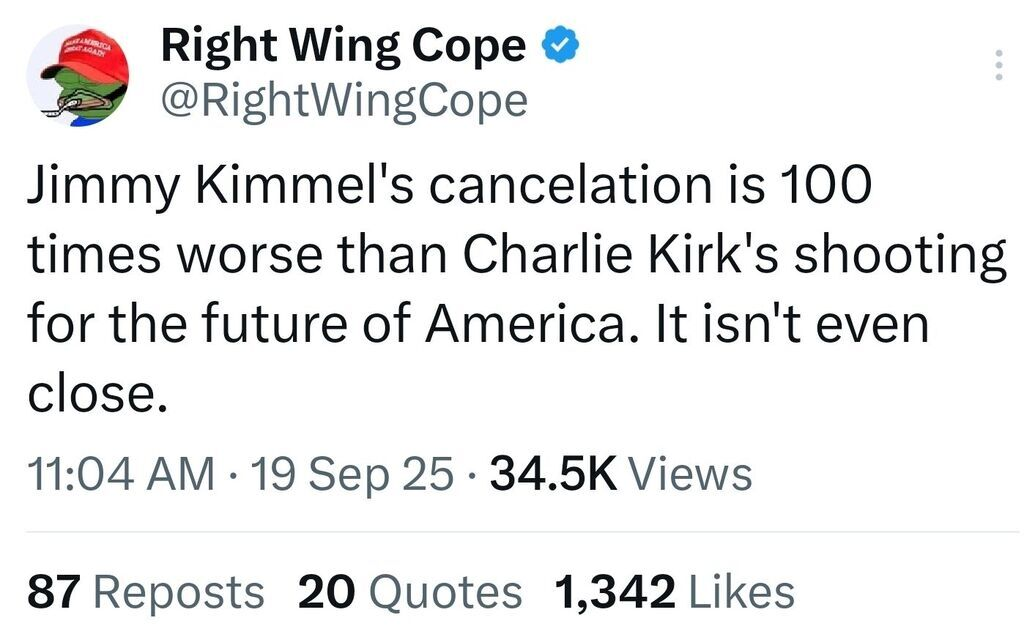The height and width of the screenshot is (626, 1024).
Task: Select the 19 Sep 25 date
Action: (x=351, y=473)
